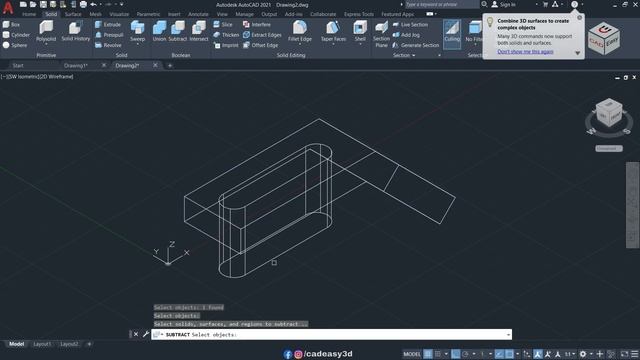Switch to the Layout1 tab
640x360 pixels.
click(42, 344)
